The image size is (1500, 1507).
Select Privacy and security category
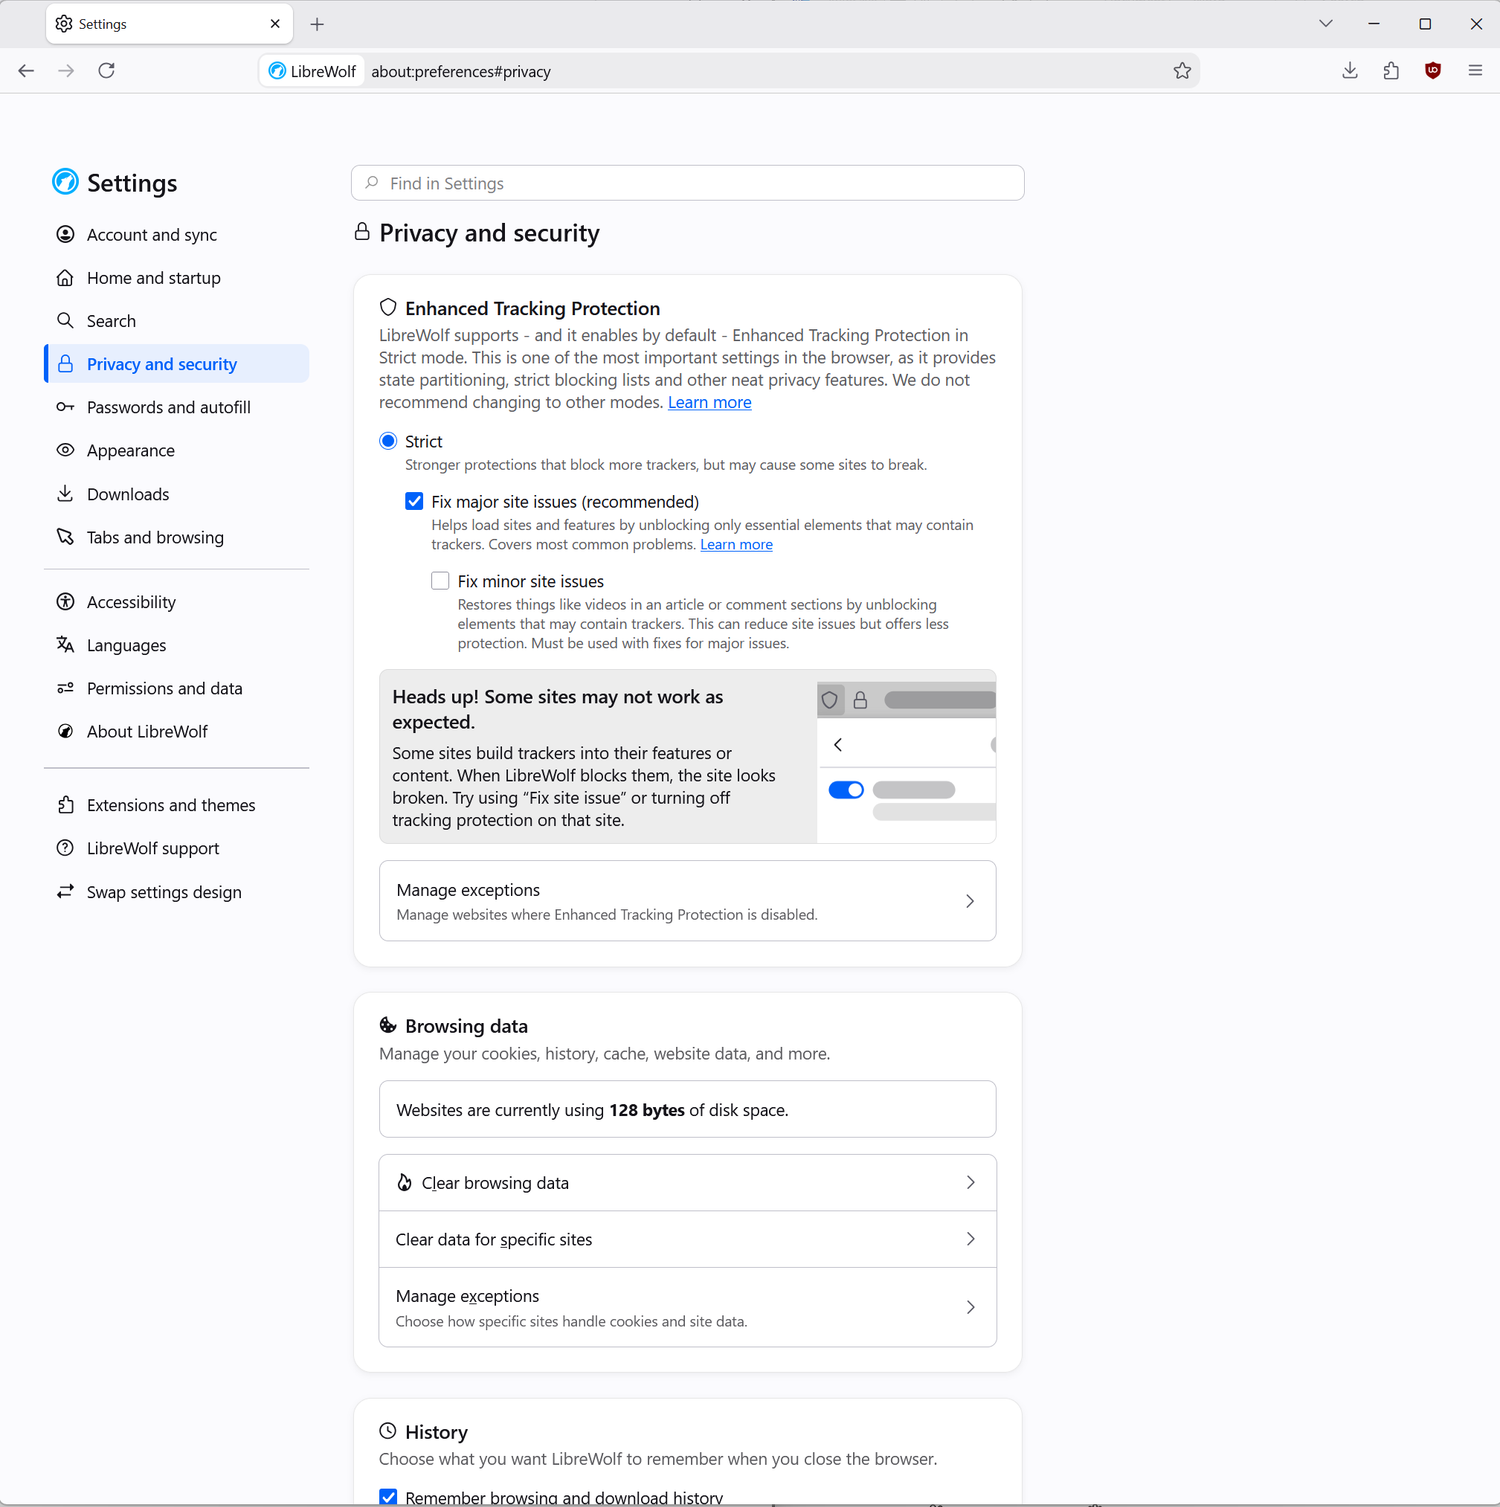[x=177, y=364]
